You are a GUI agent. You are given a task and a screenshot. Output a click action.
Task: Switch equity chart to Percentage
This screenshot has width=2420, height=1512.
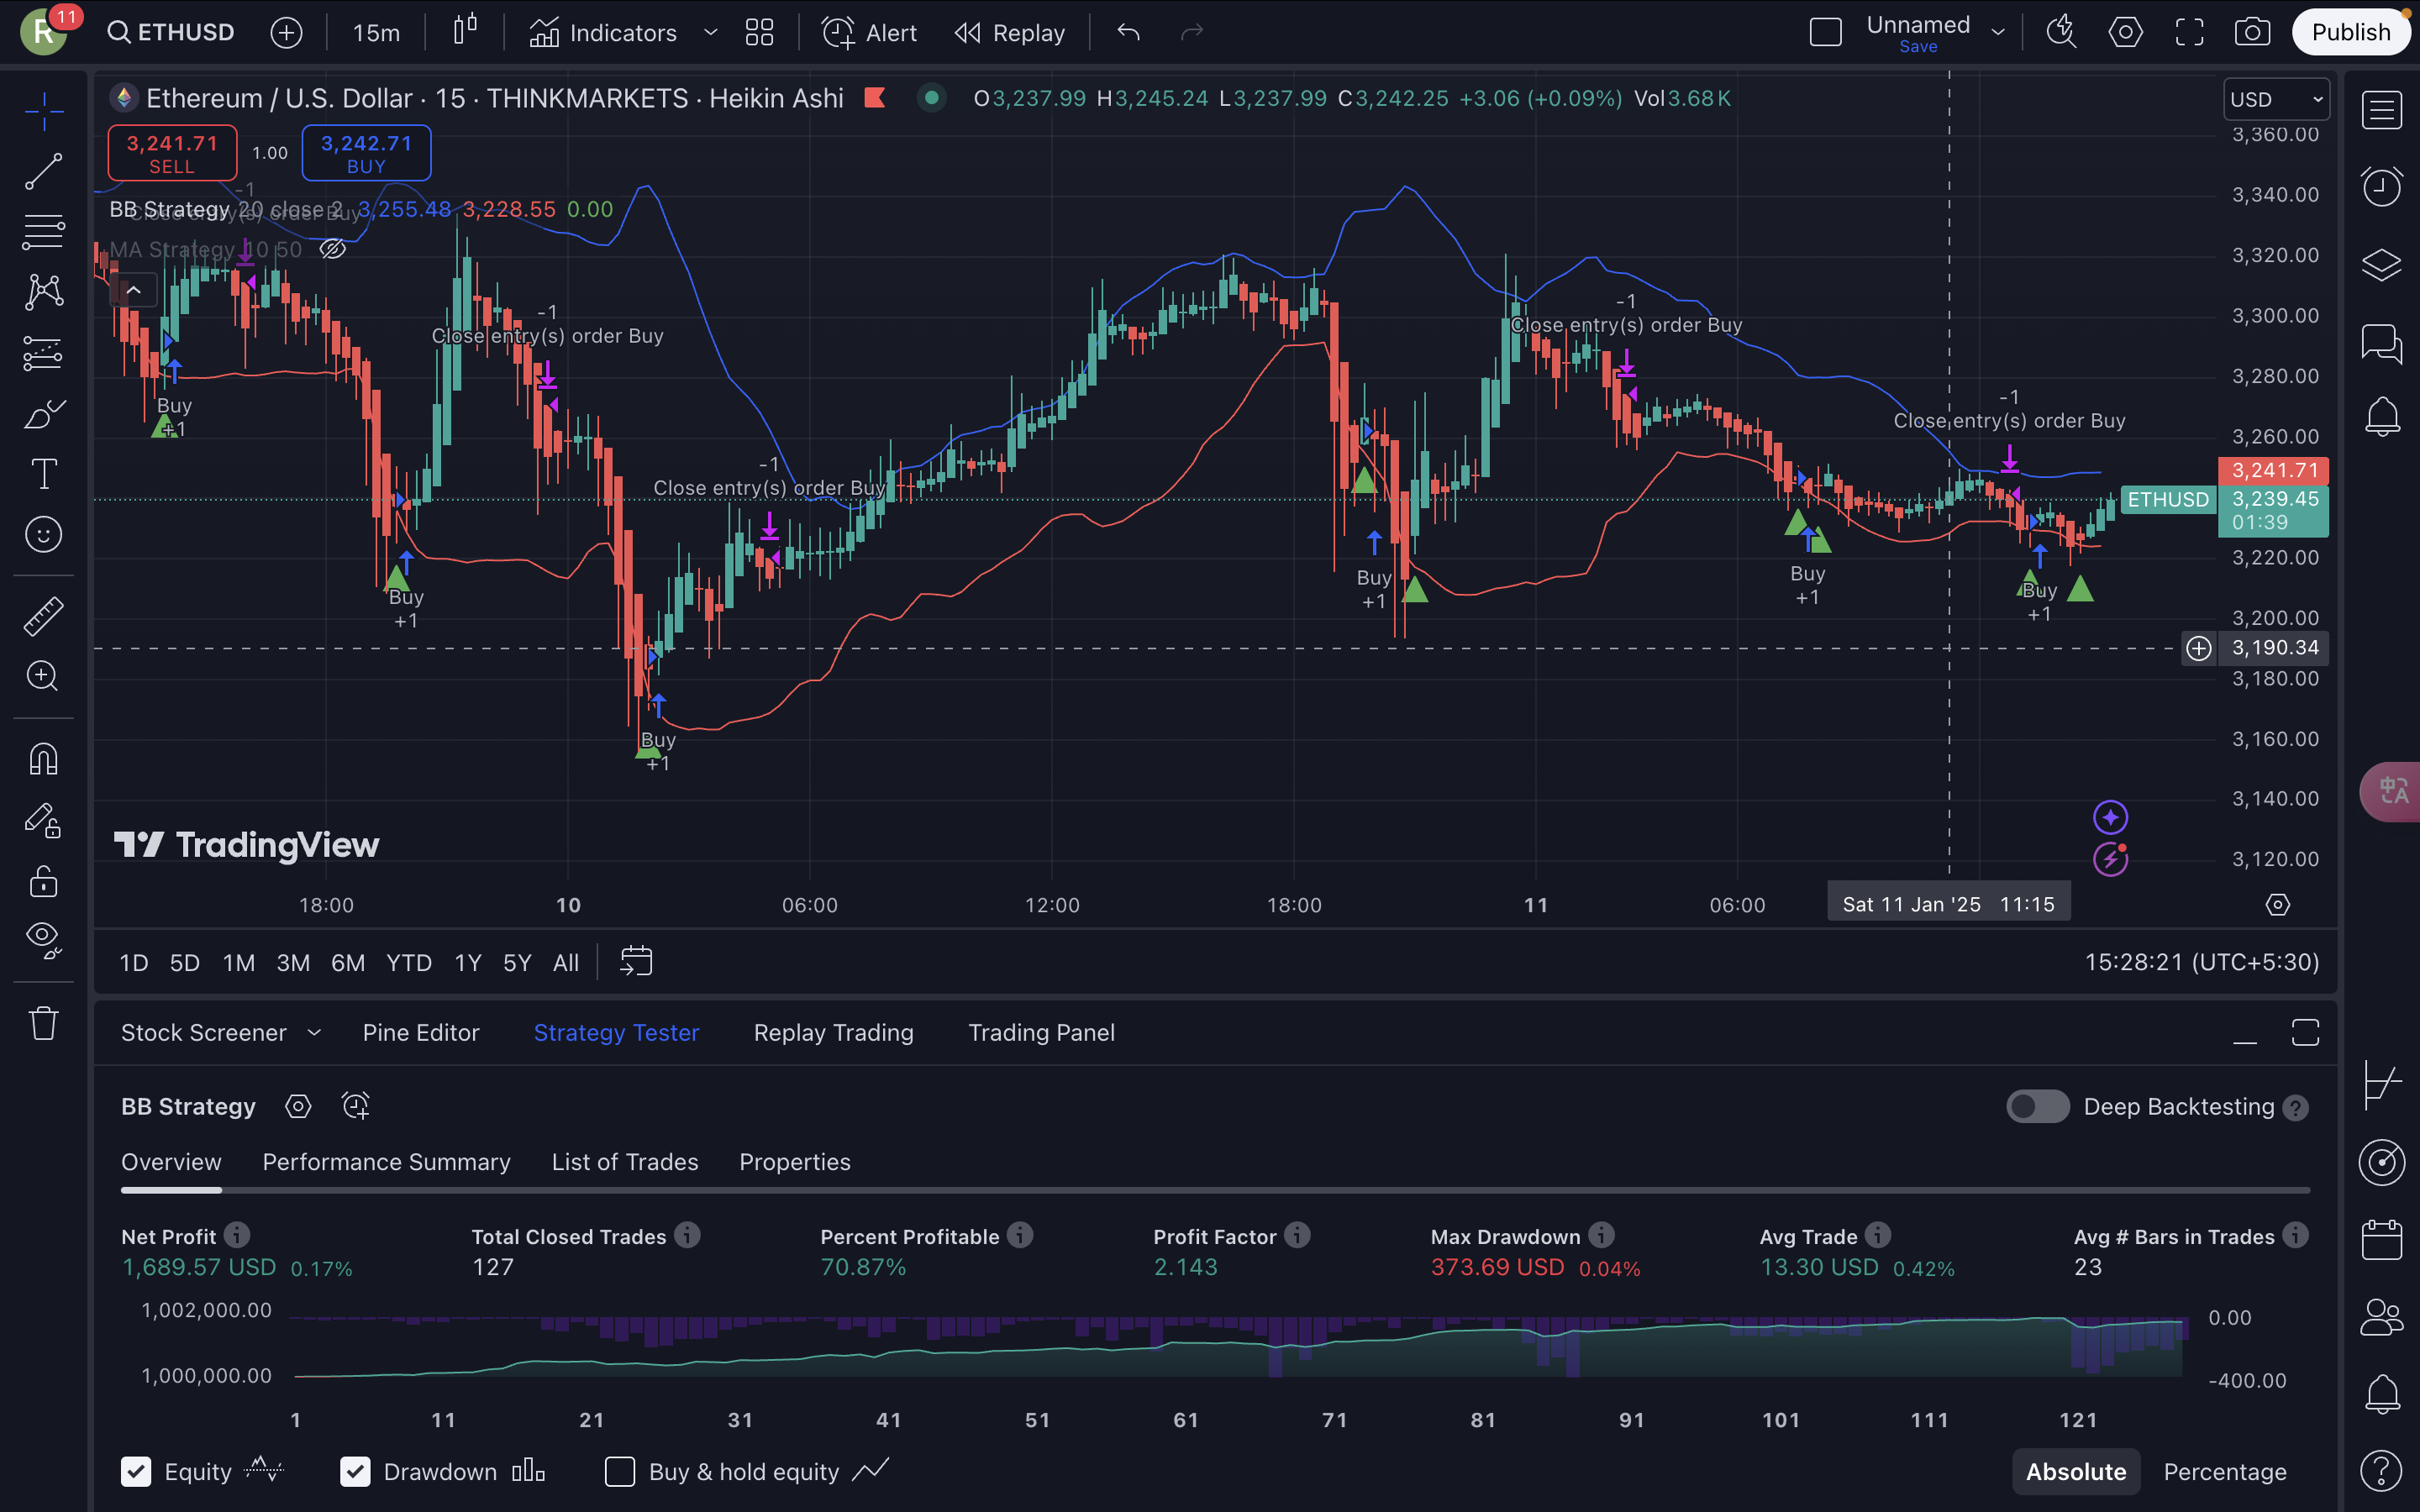[x=2225, y=1471]
